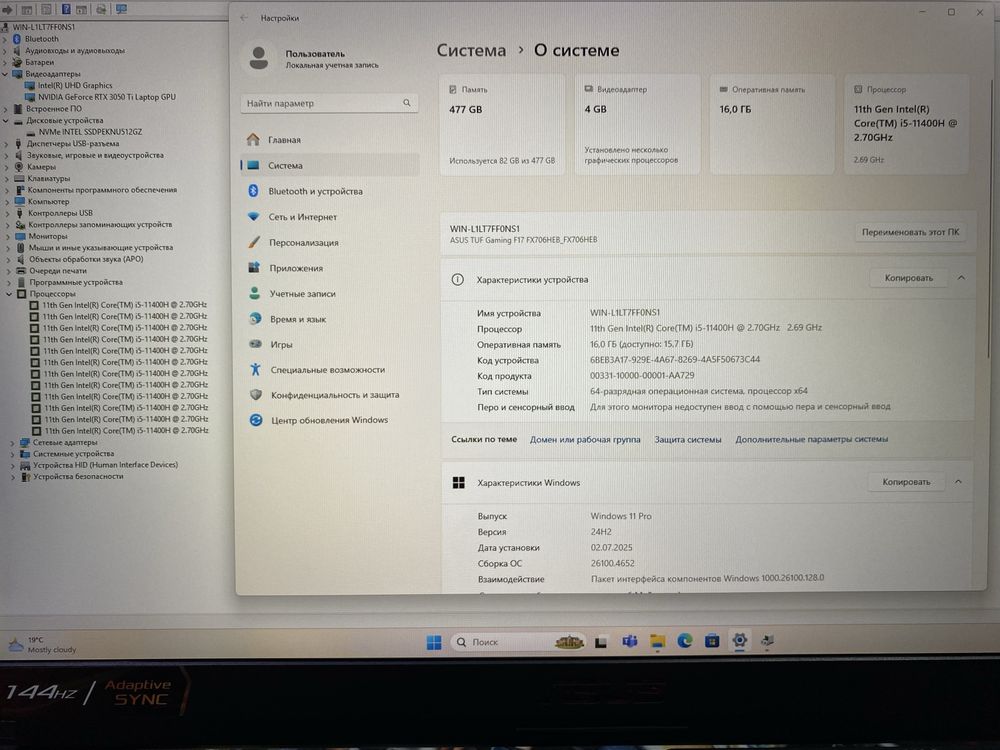
Task: Select NVIDIA GeForce RTX 3050 Ti Laptop GPU
Action: click(107, 97)
